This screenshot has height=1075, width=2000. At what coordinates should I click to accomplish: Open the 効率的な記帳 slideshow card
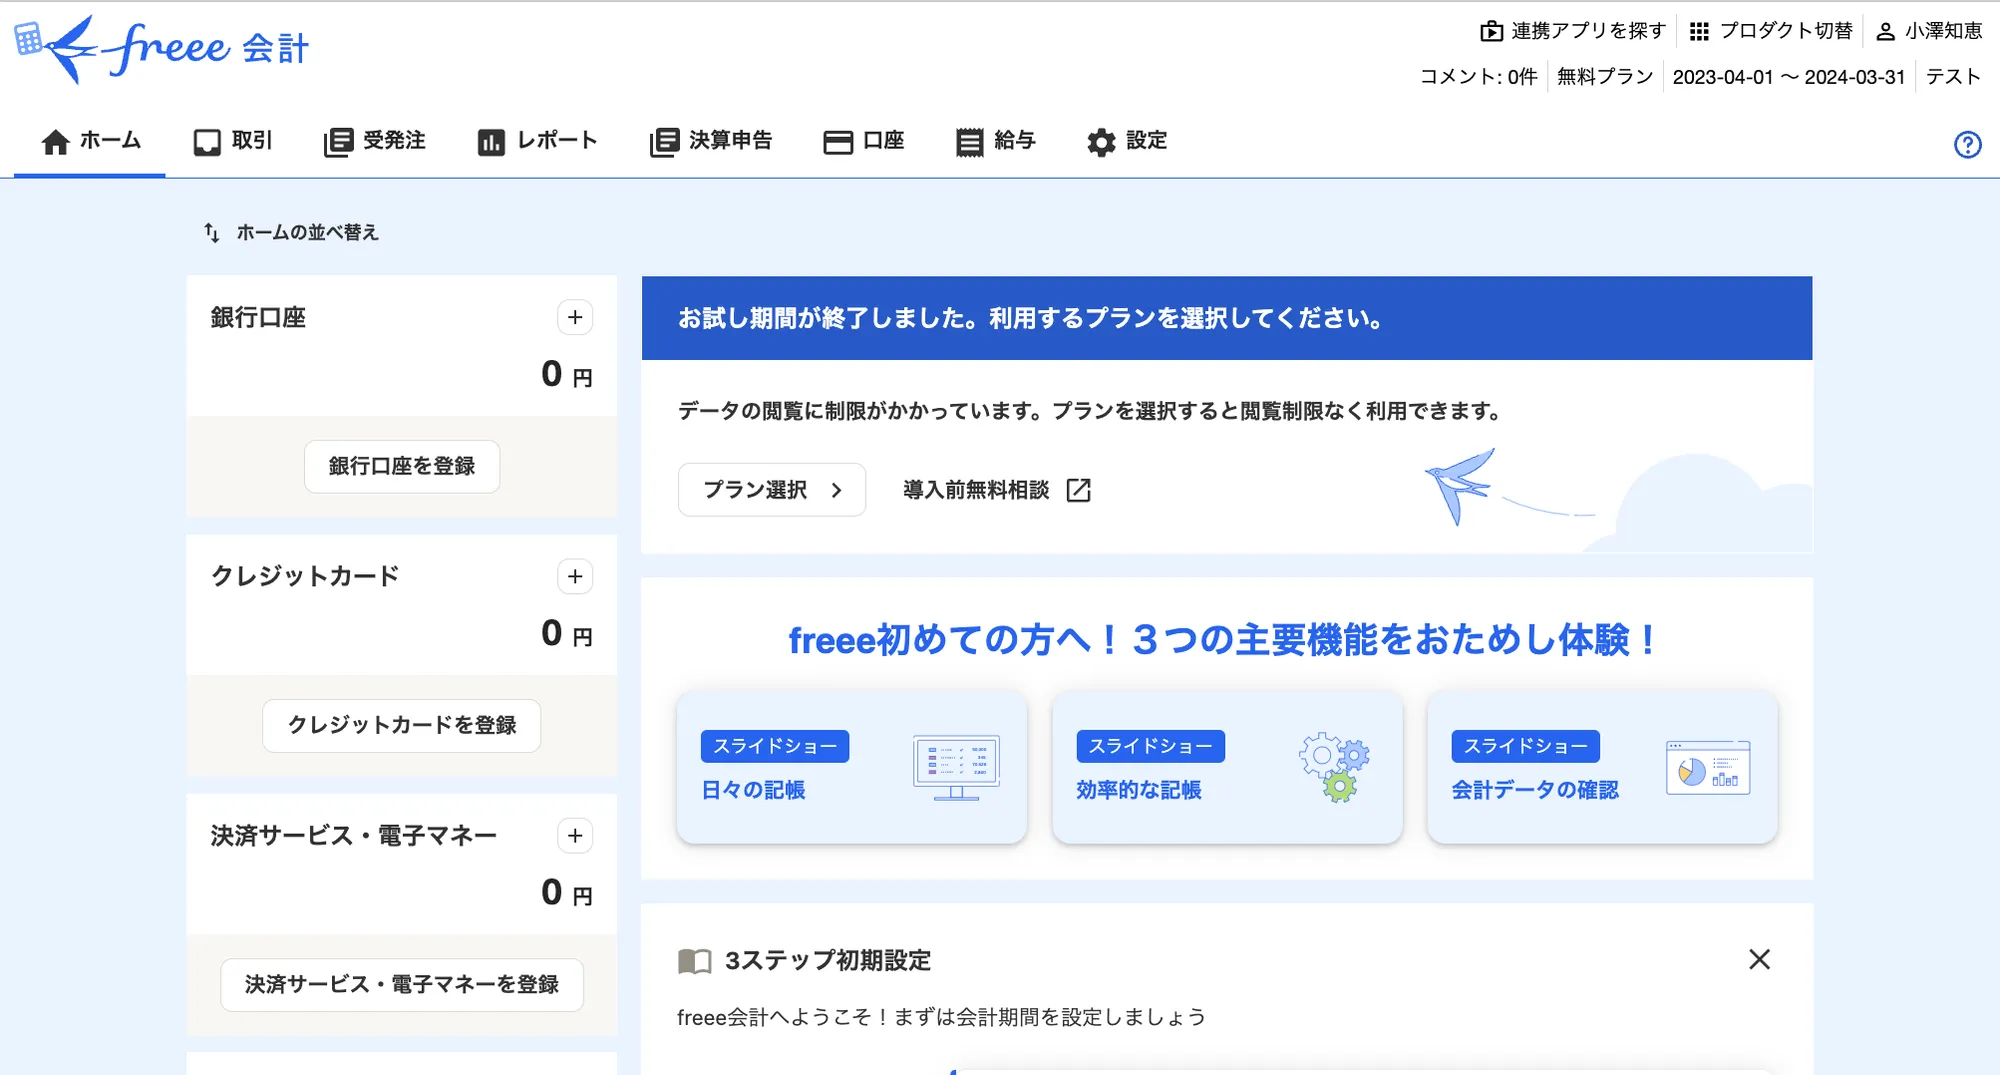[1227, 767]
